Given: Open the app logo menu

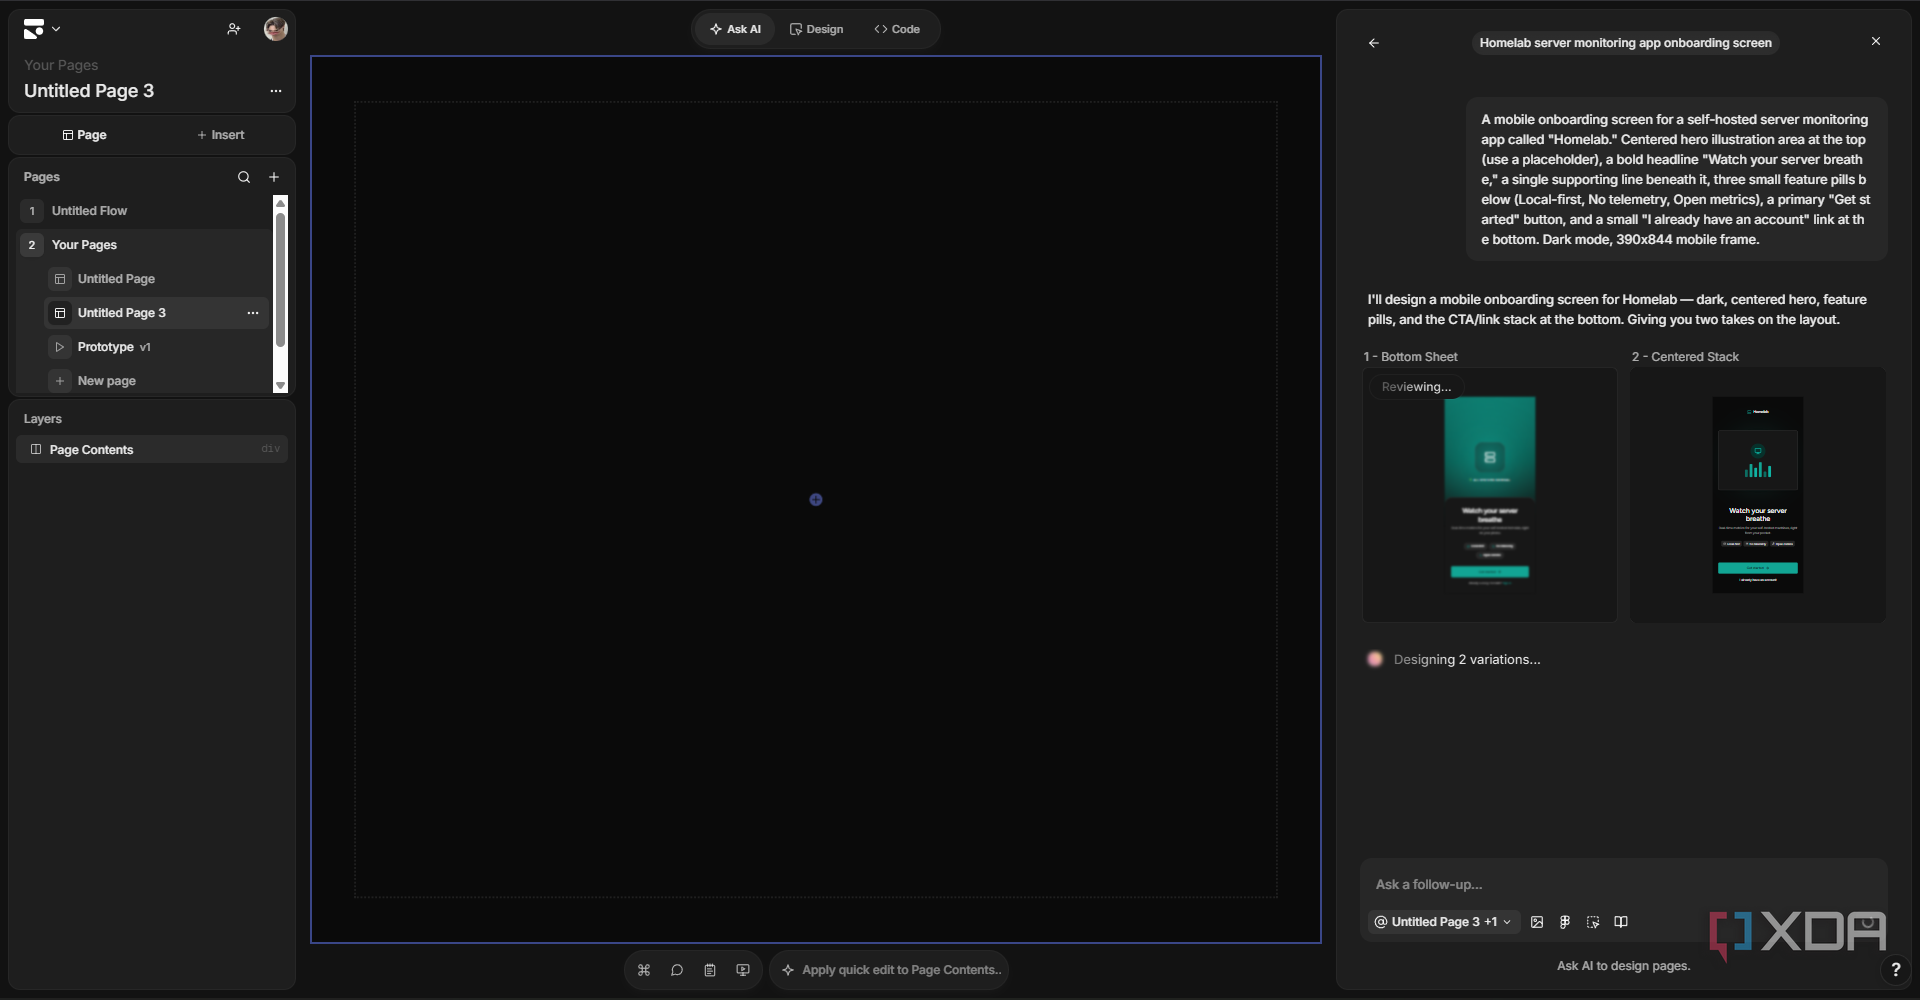Looking at the screenshot, I should (x=42, y=29).
